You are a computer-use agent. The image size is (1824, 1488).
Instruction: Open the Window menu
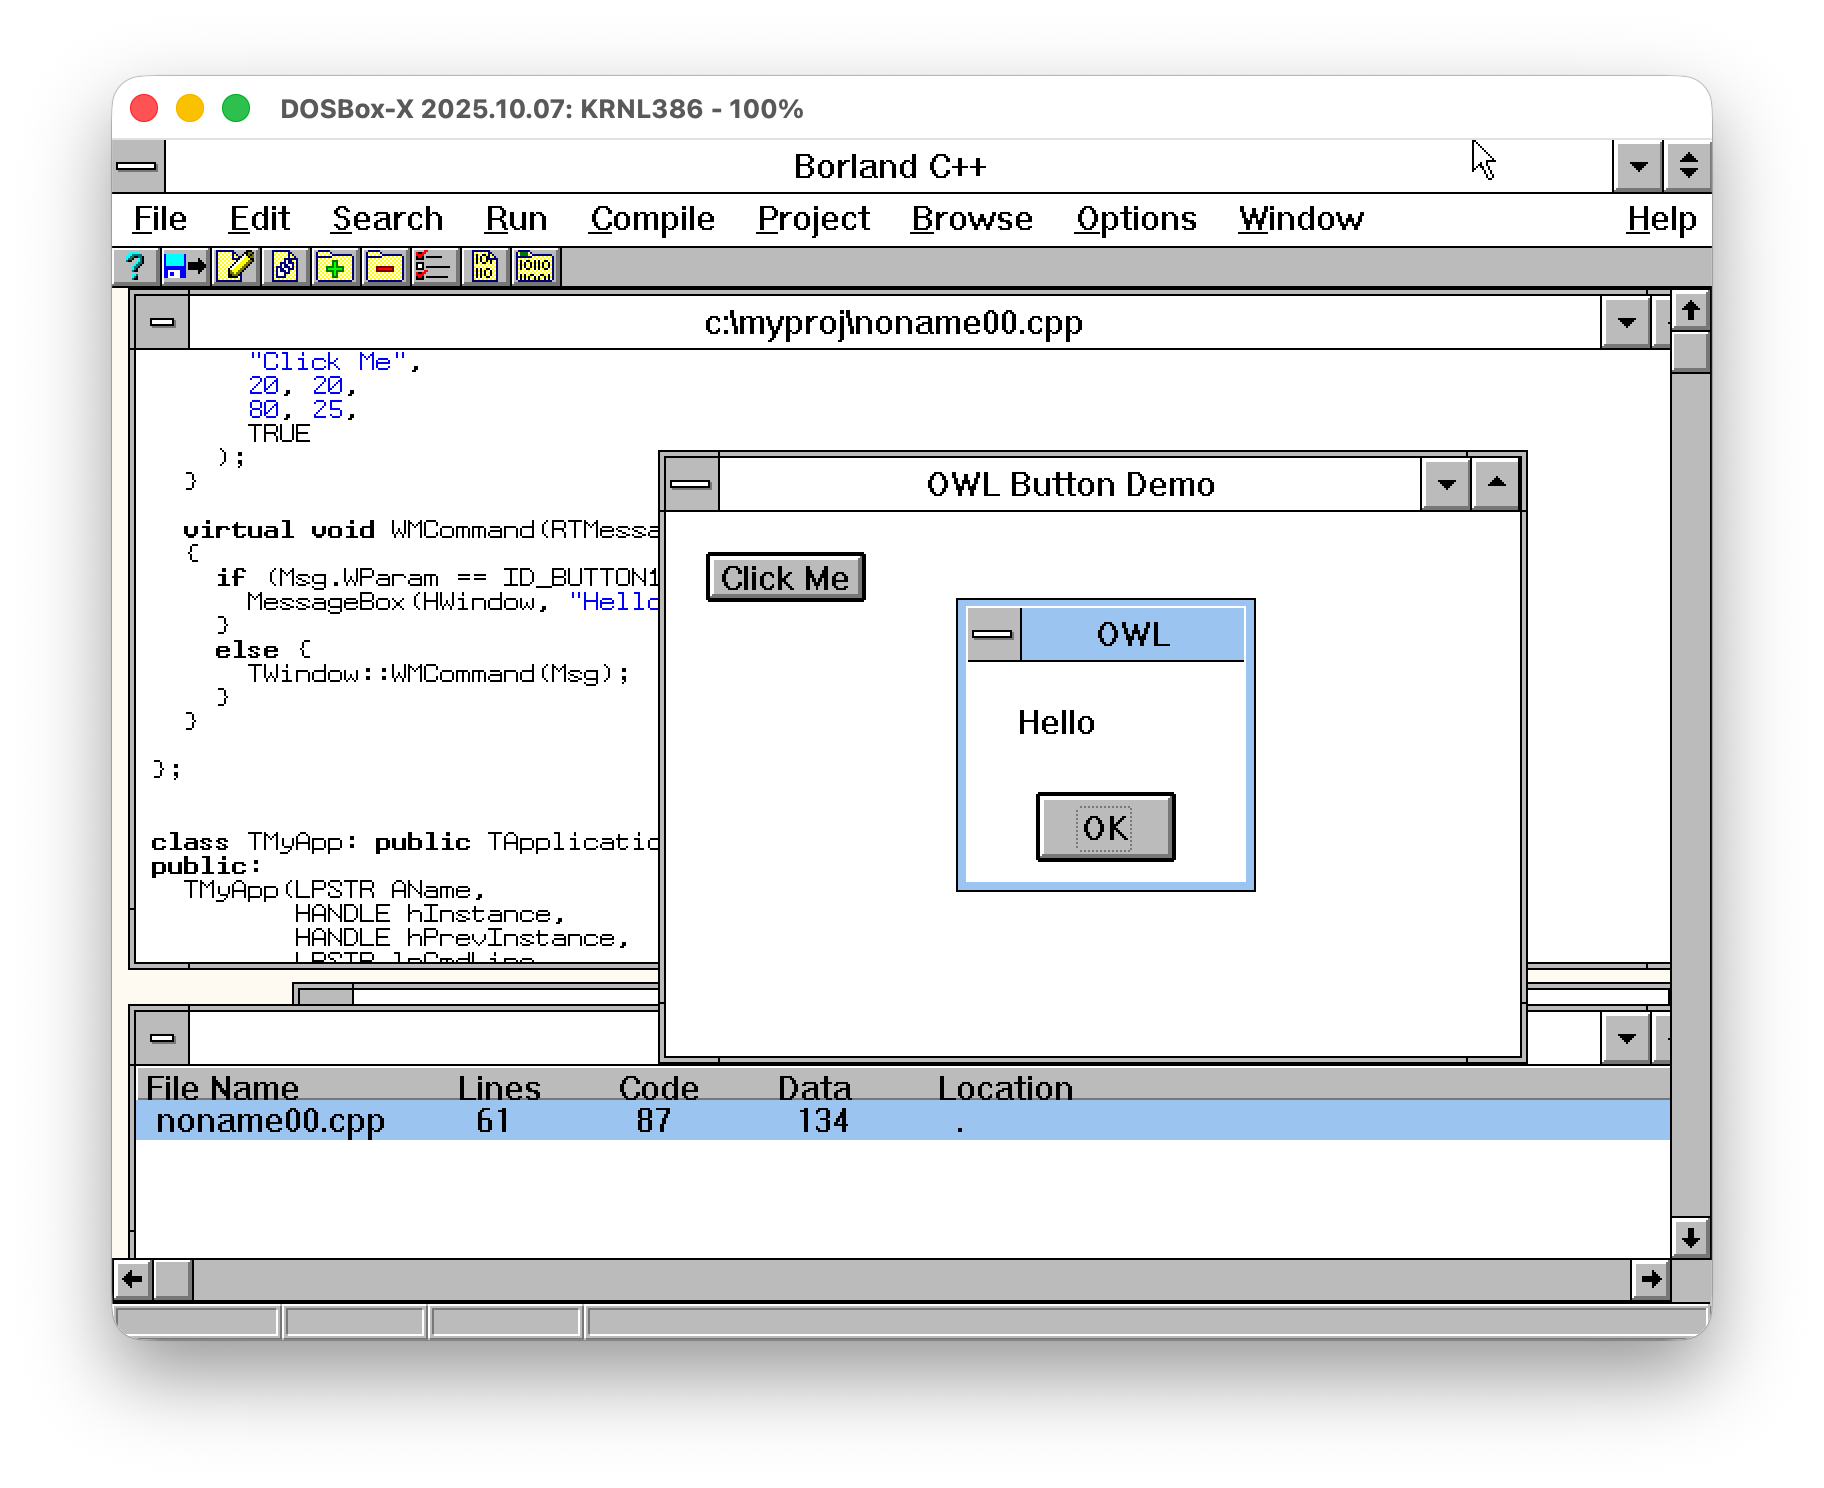click(x=1301, y=218)
